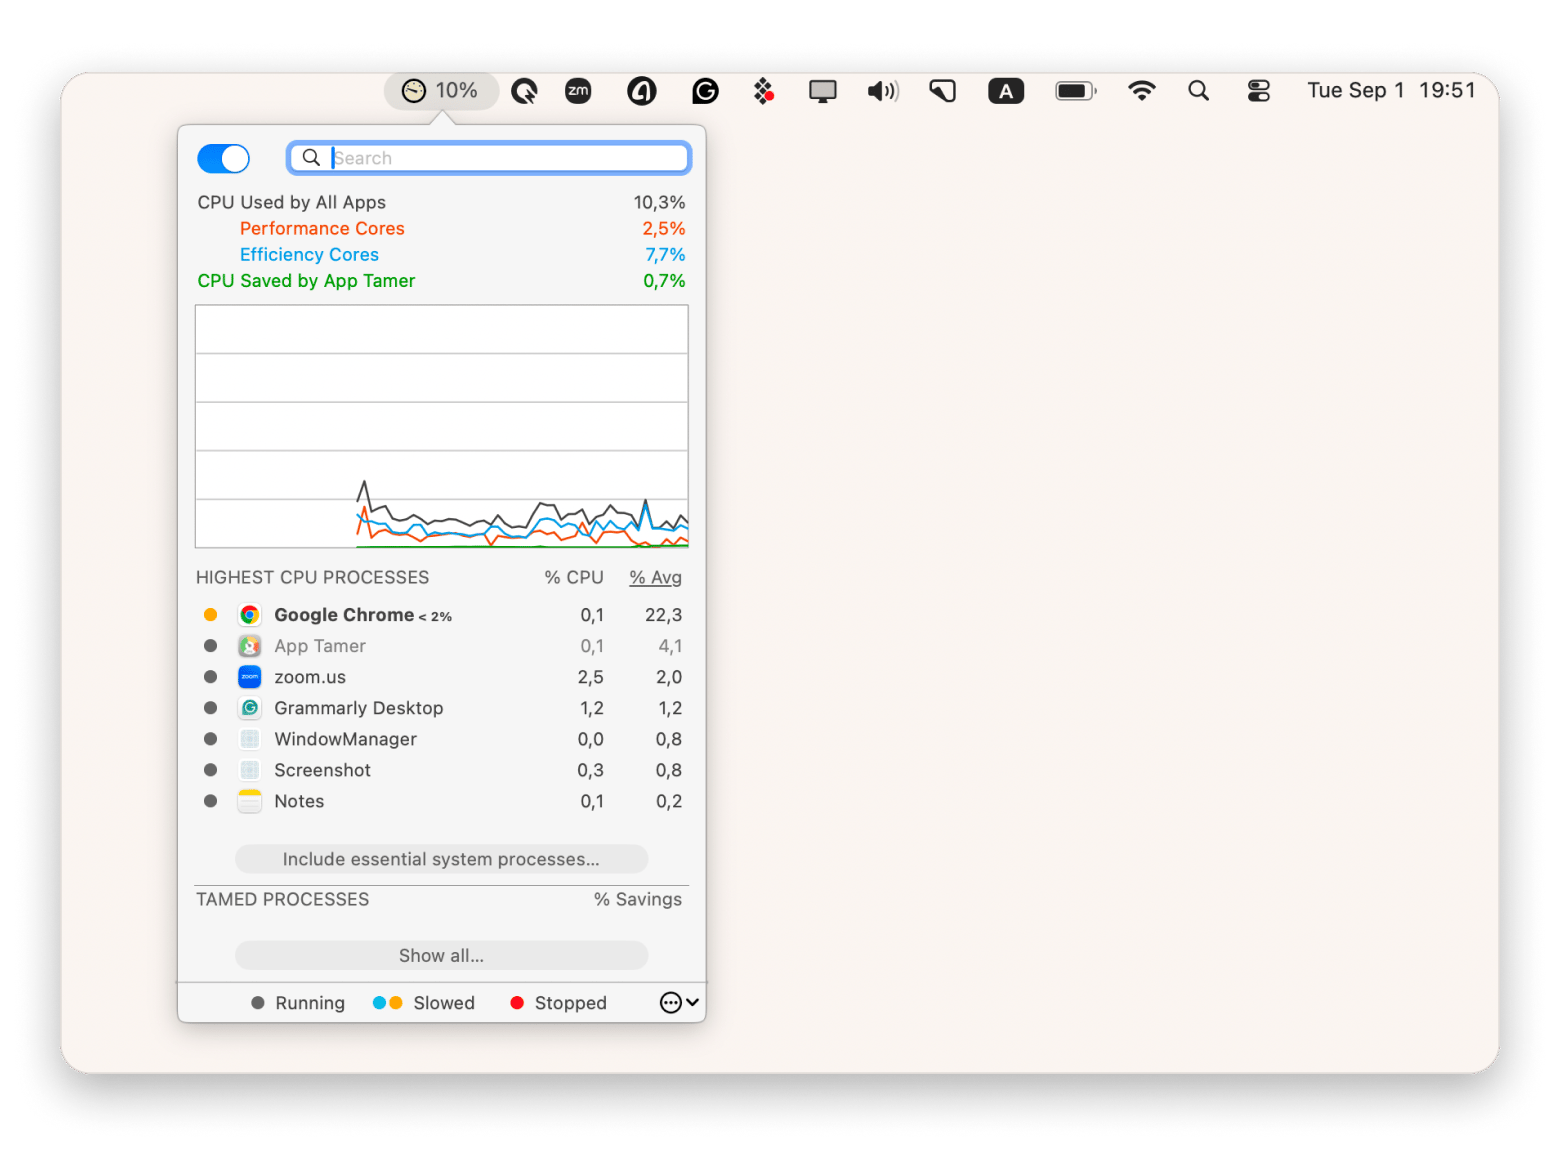Click the Efficiency Cores label
The width and height of the screenshot is (1560, 1154).
[x=309, y=254]
